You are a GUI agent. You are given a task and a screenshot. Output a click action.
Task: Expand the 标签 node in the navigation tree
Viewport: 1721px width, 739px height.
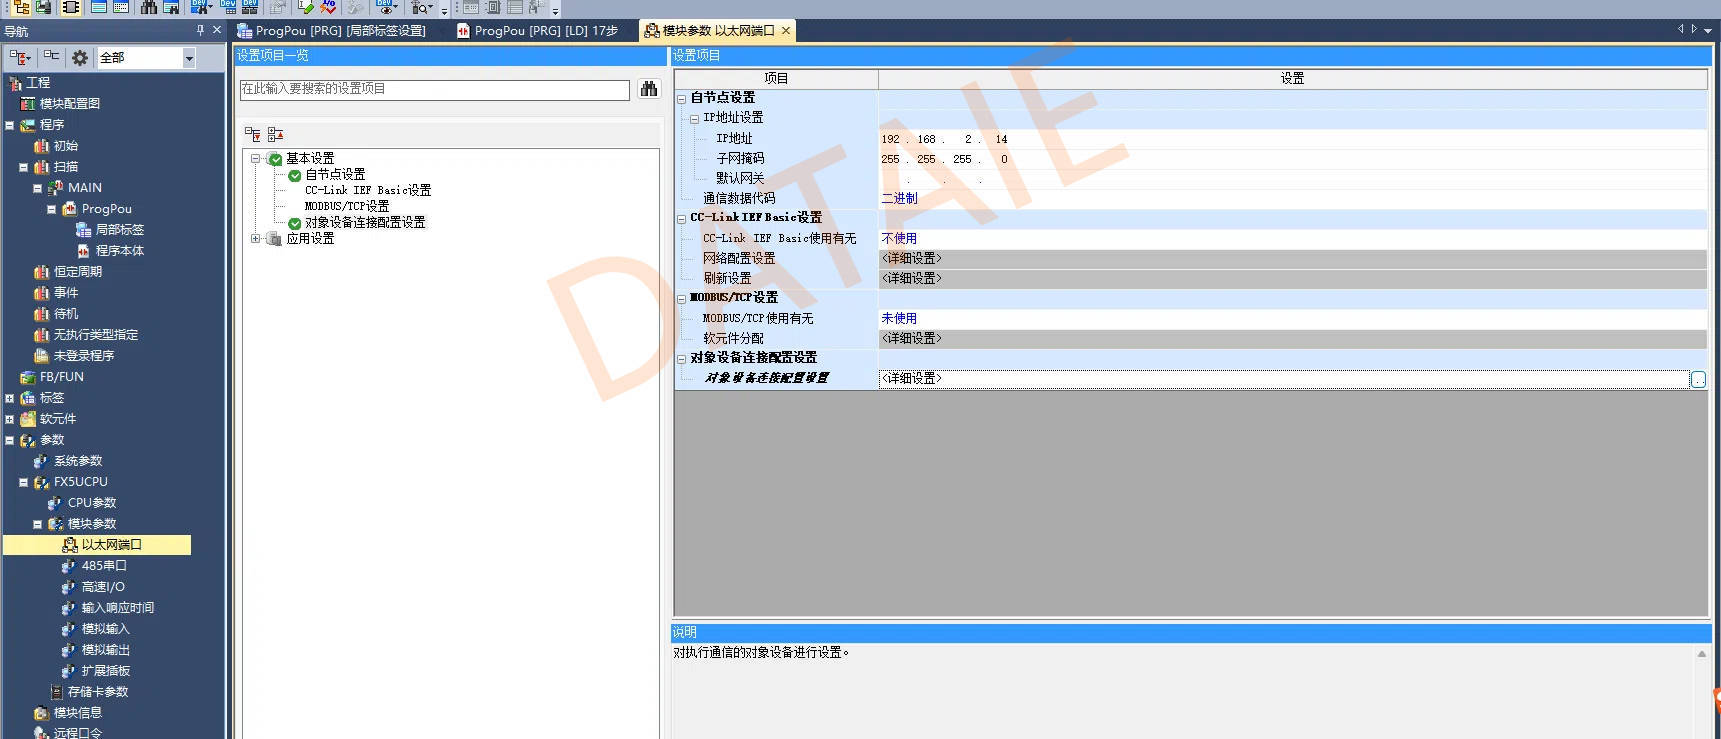coord(10,398)
